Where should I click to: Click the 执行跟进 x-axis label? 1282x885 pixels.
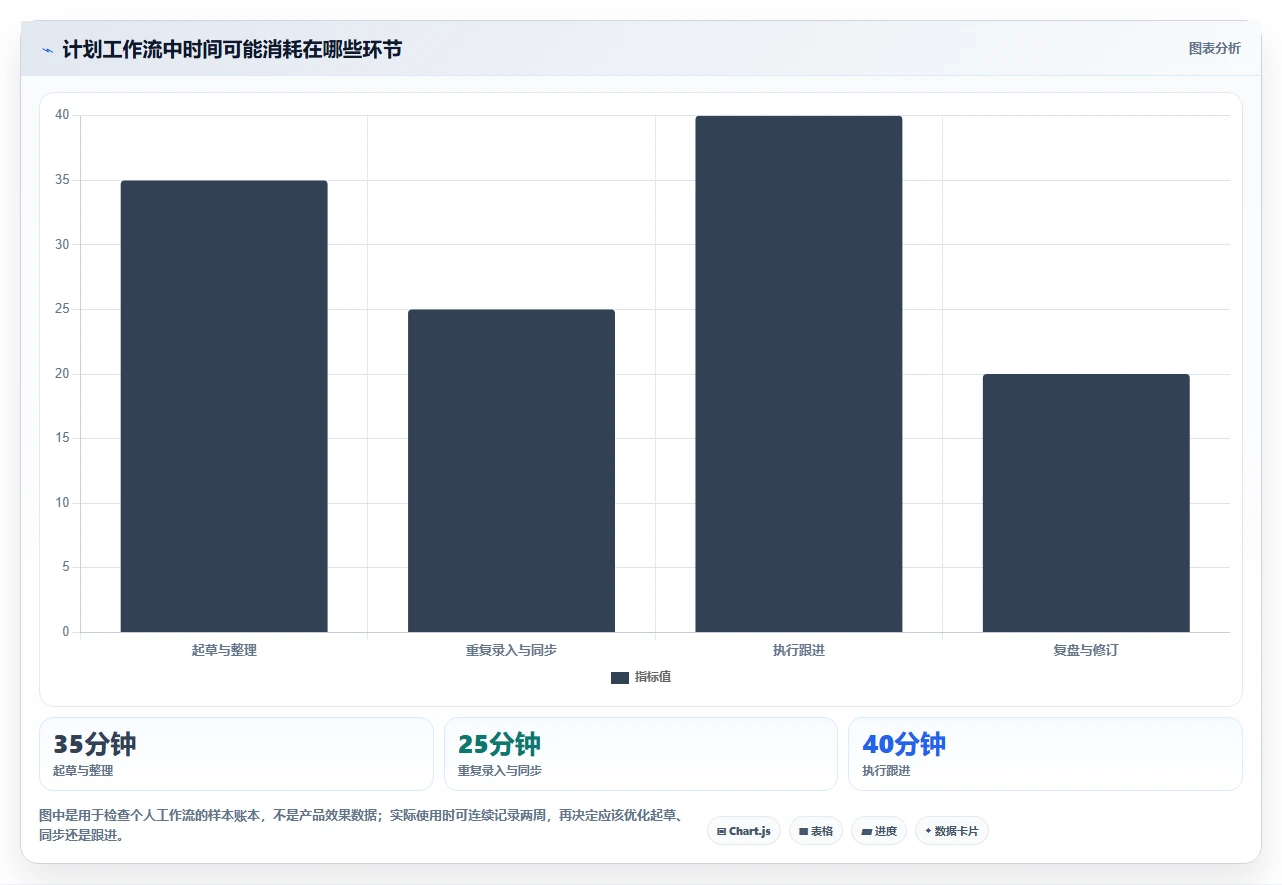click(799, 650)
